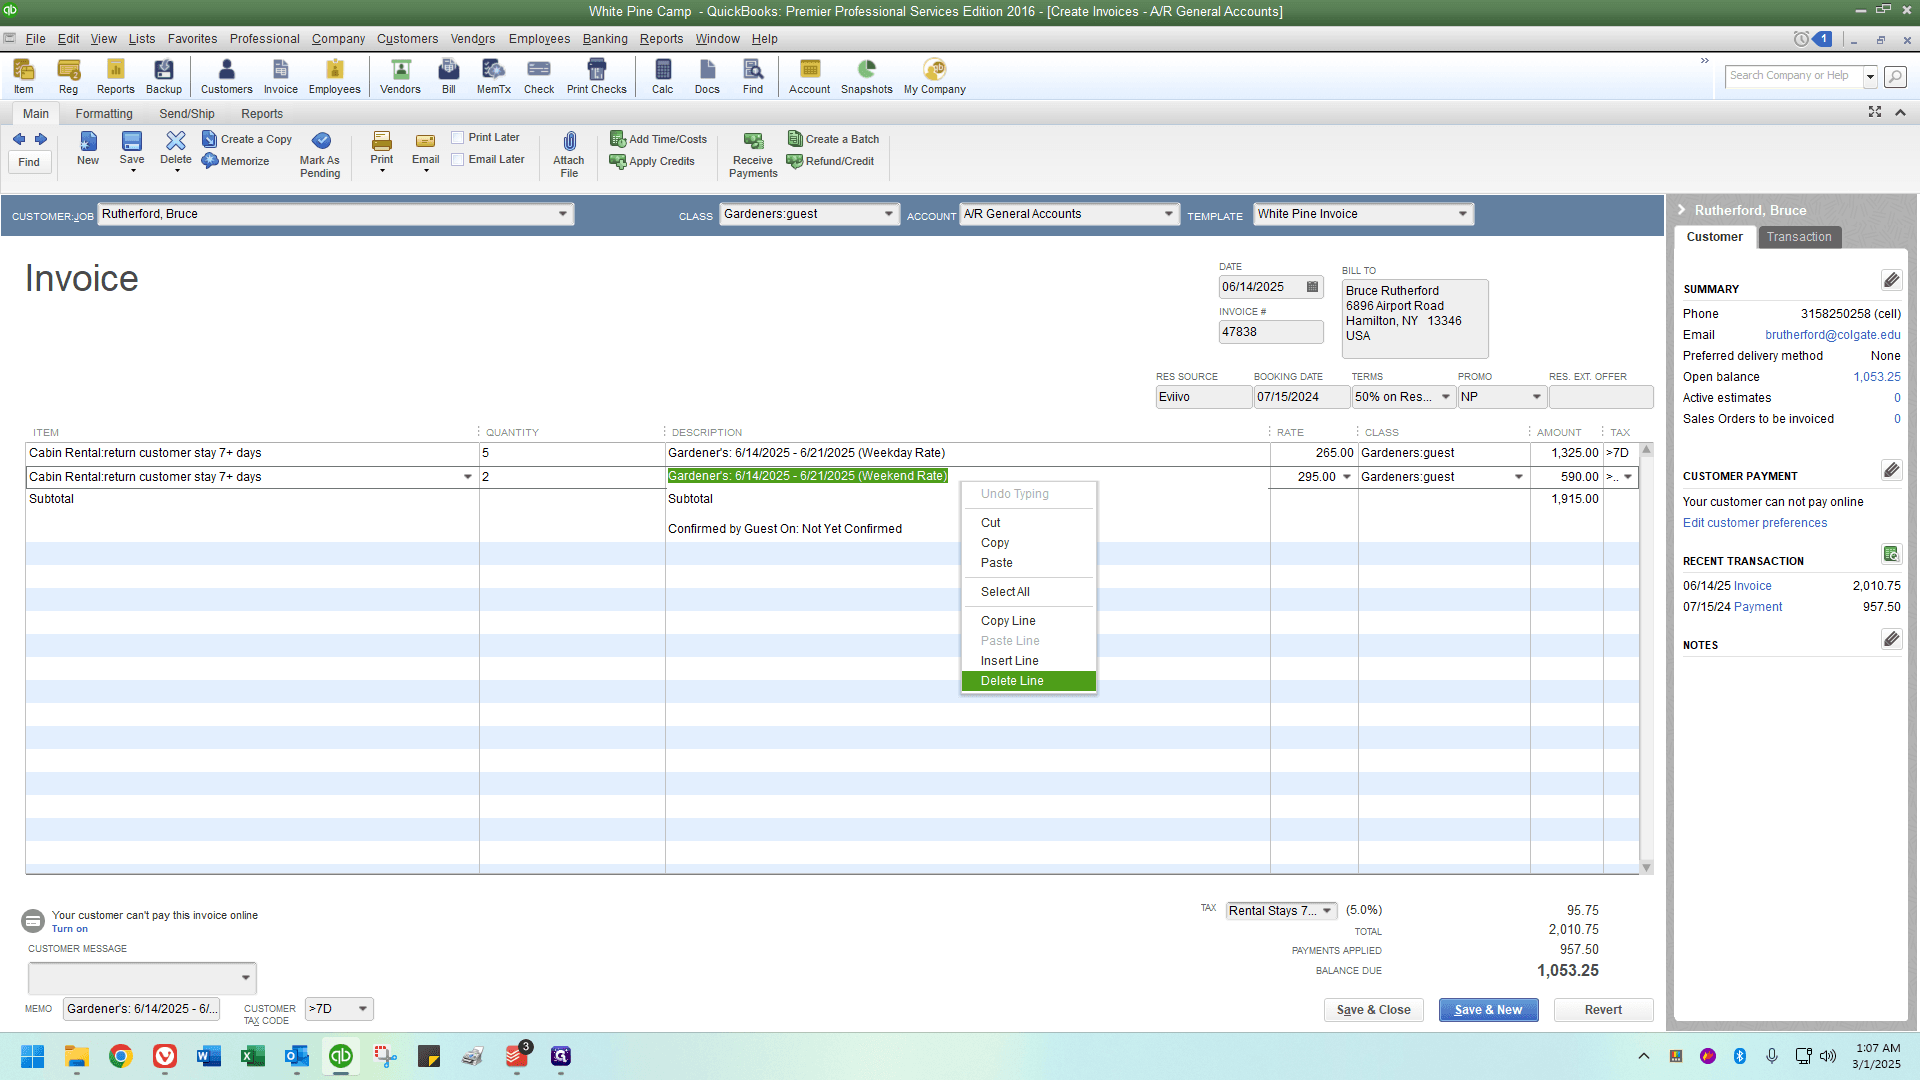Open the Banking menu

pos(605,39)
